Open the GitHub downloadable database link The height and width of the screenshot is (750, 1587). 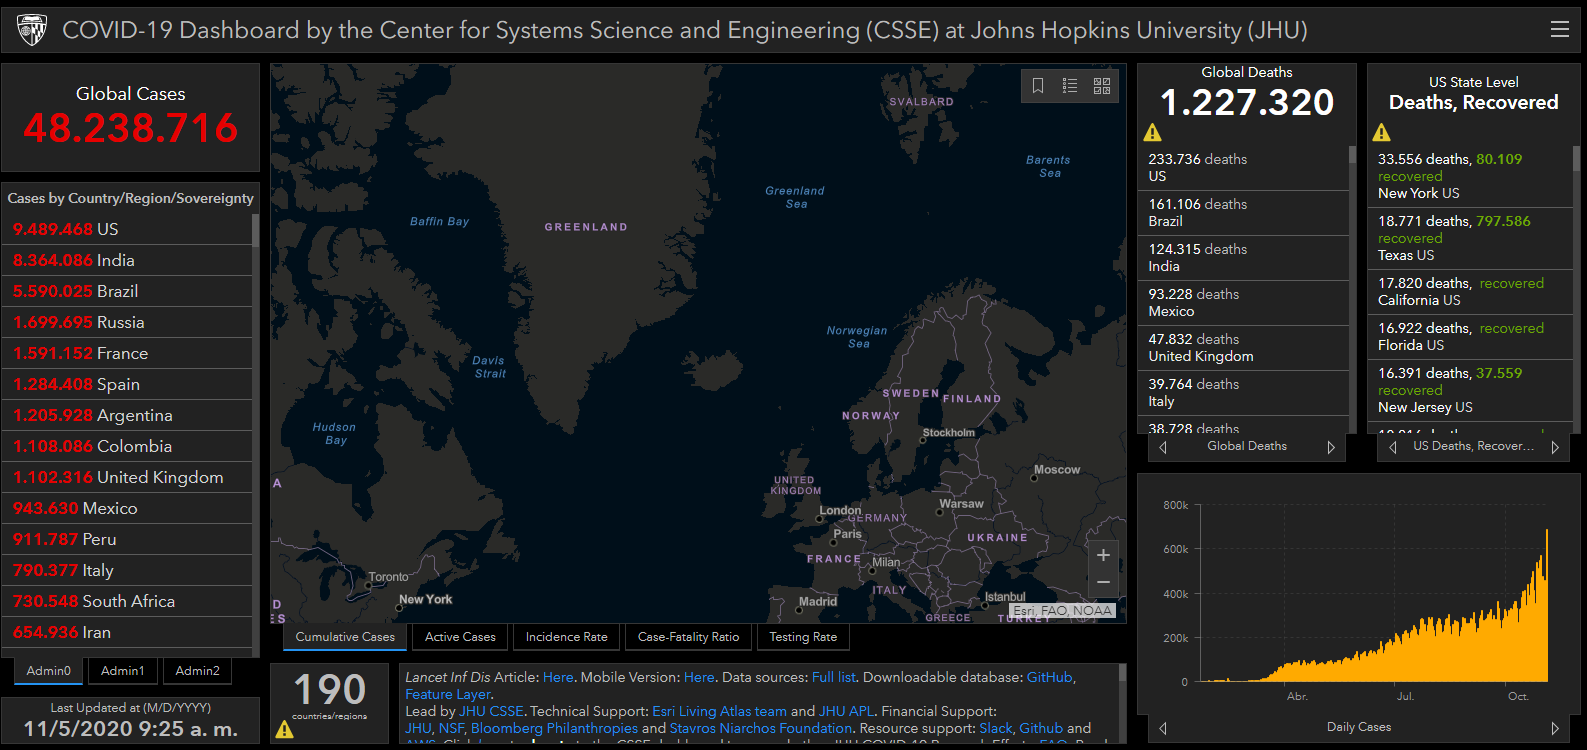1049,677
